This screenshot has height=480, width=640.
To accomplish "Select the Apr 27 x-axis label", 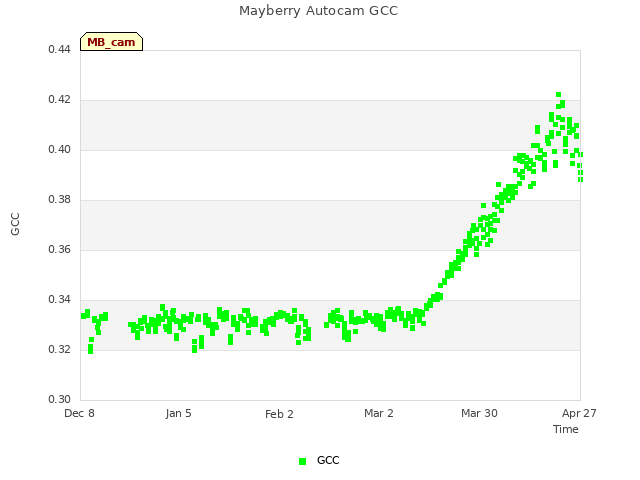I will [579, 413].
